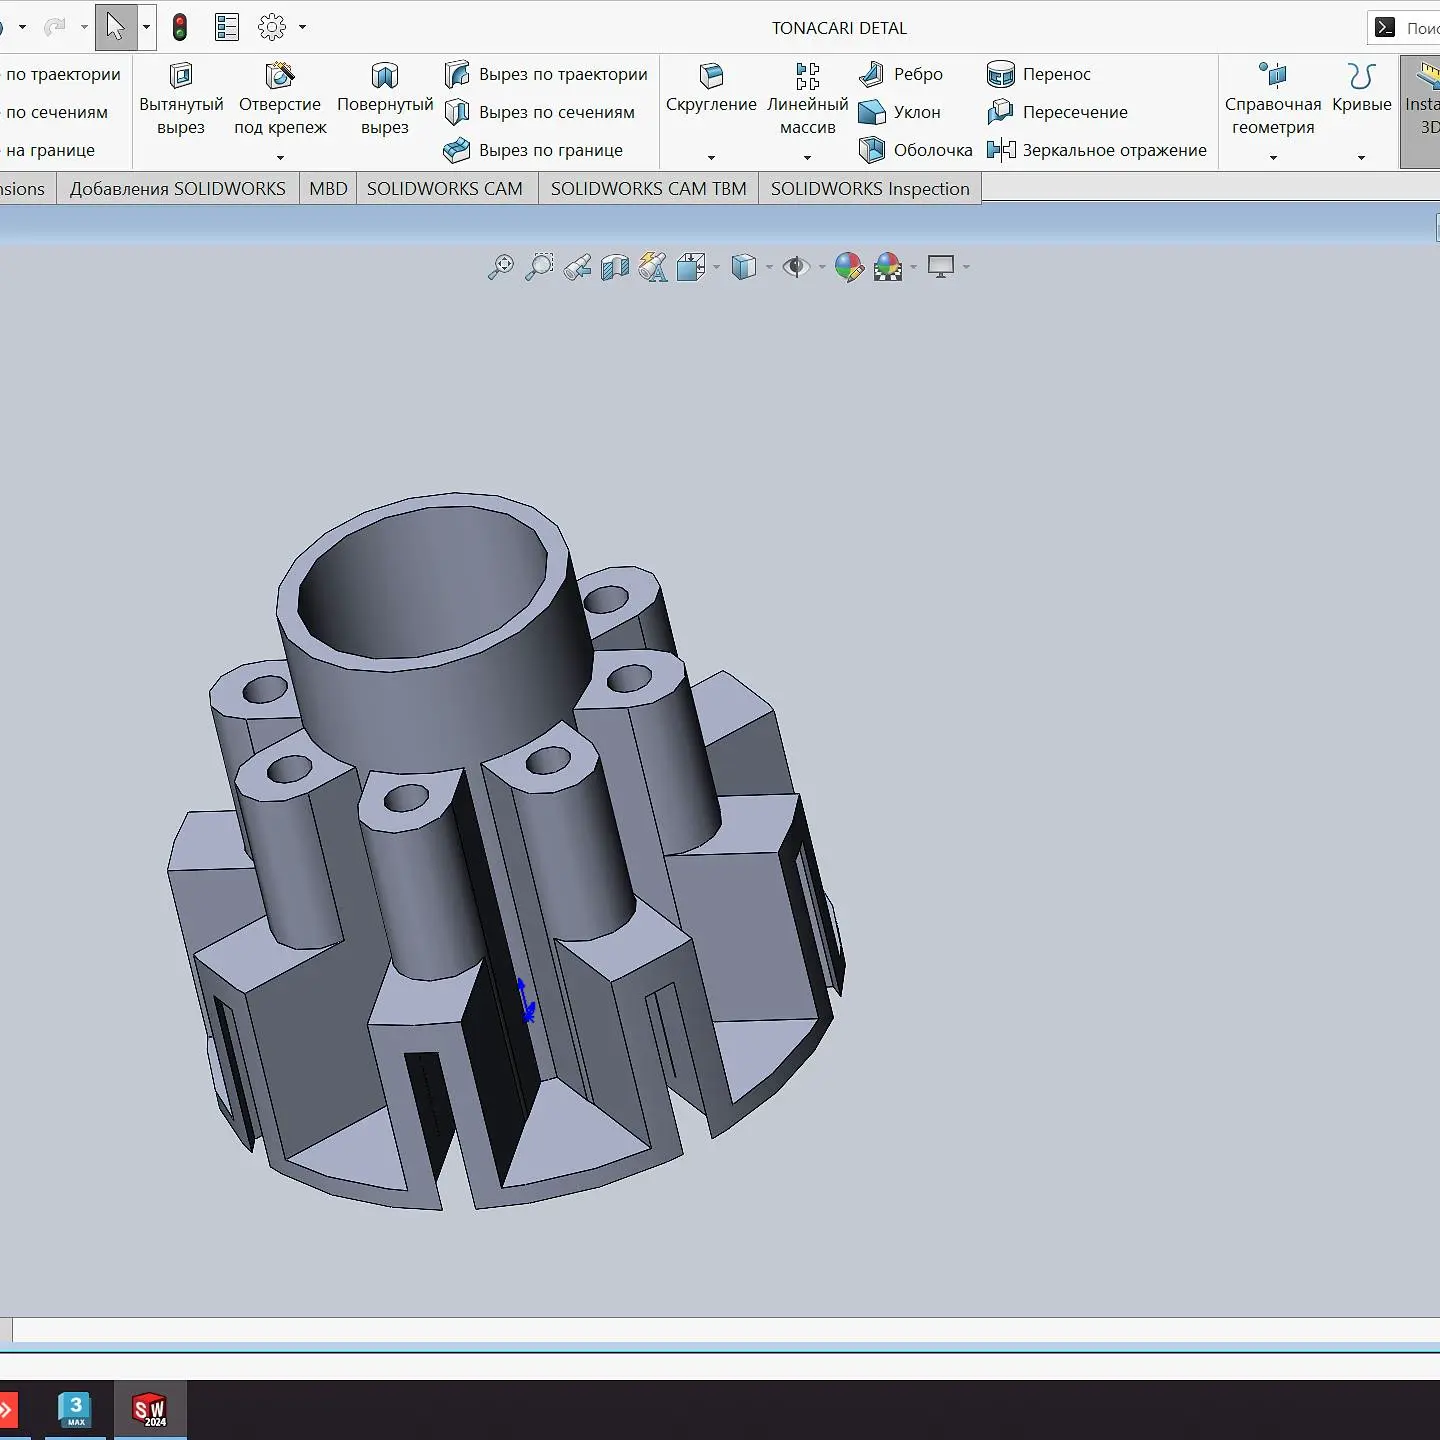Change the Display Style
This screenshot has width=1440, height=1440.
click(x=744, y=267)
